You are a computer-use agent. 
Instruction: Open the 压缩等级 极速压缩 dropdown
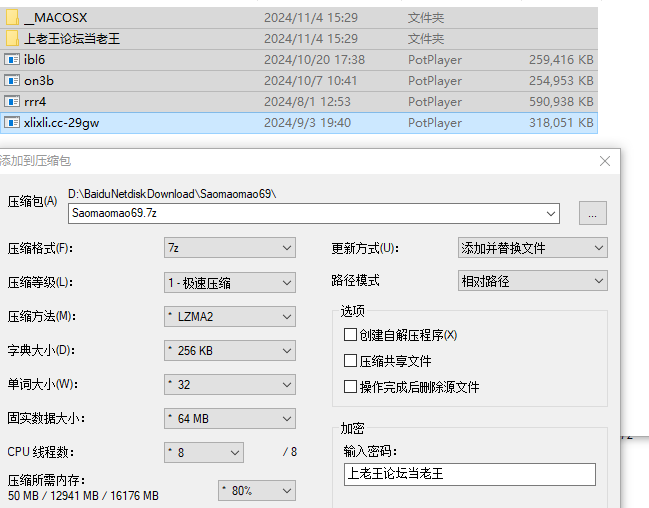click(x=230, y=283)
